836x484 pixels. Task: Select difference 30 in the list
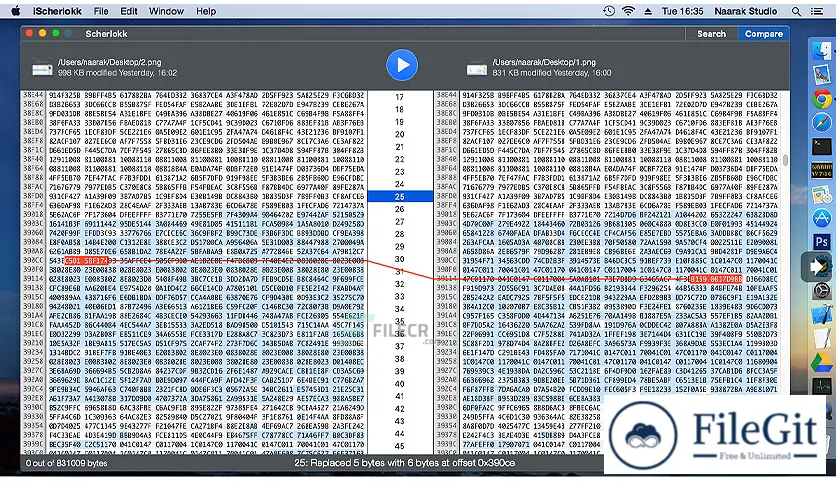tap(399, 259)
